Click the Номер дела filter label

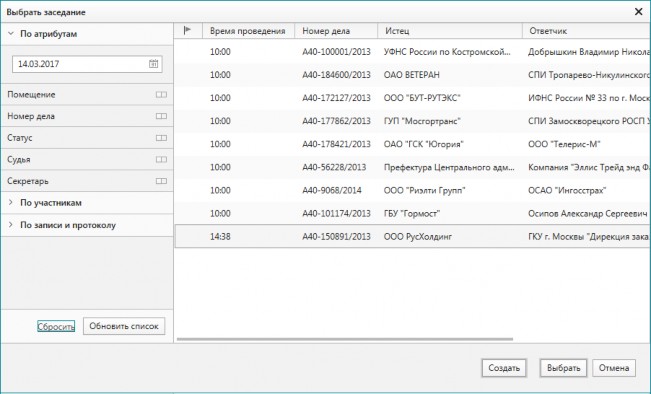point(31,116)
